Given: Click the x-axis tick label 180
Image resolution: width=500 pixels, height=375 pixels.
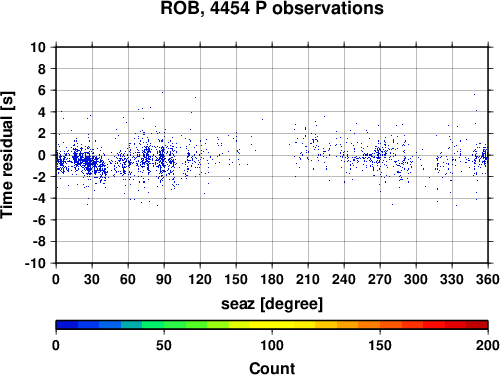Looking at the screenshot, I should [272, 279].
